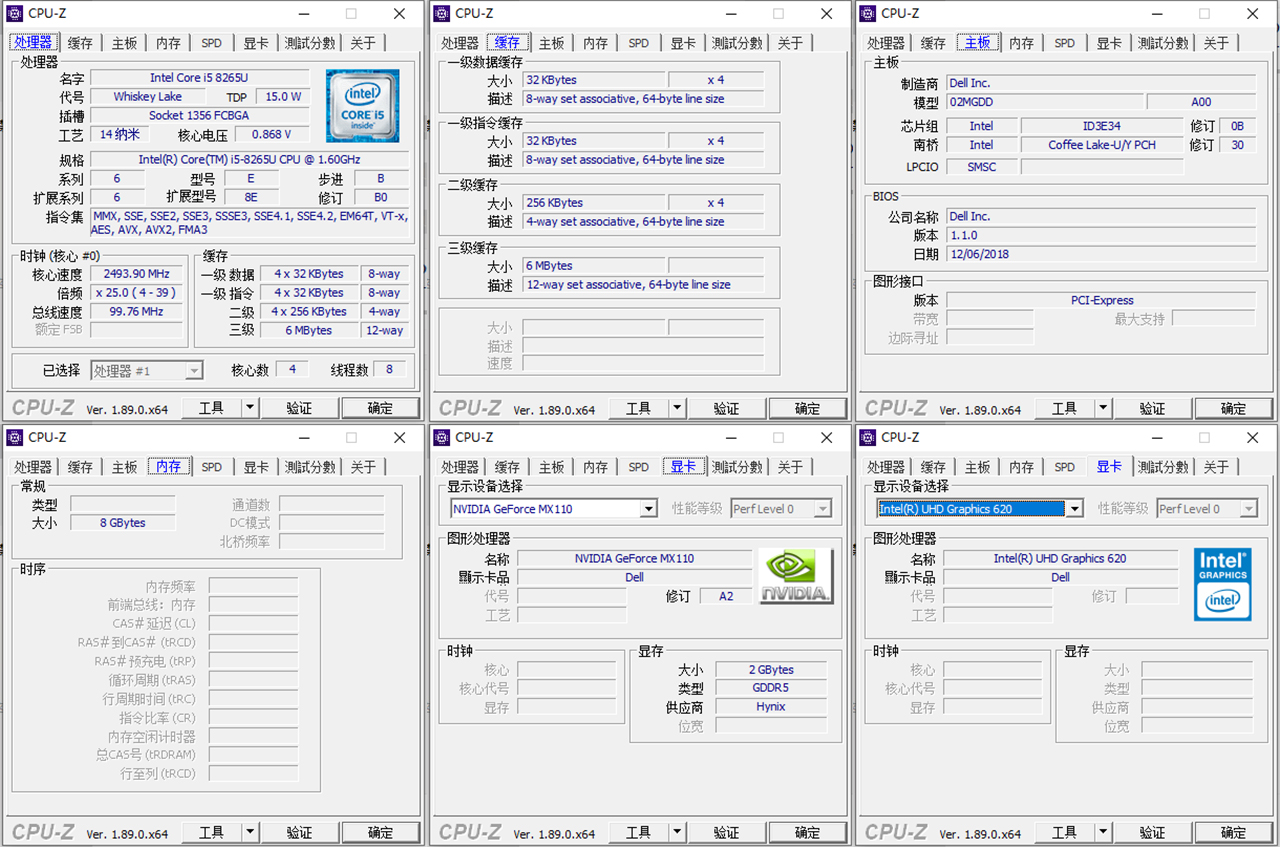Screen dimensions: 1280x847
Task: Select 内存 tab in mainboard (主板) window
Action: pos(1021,43)
